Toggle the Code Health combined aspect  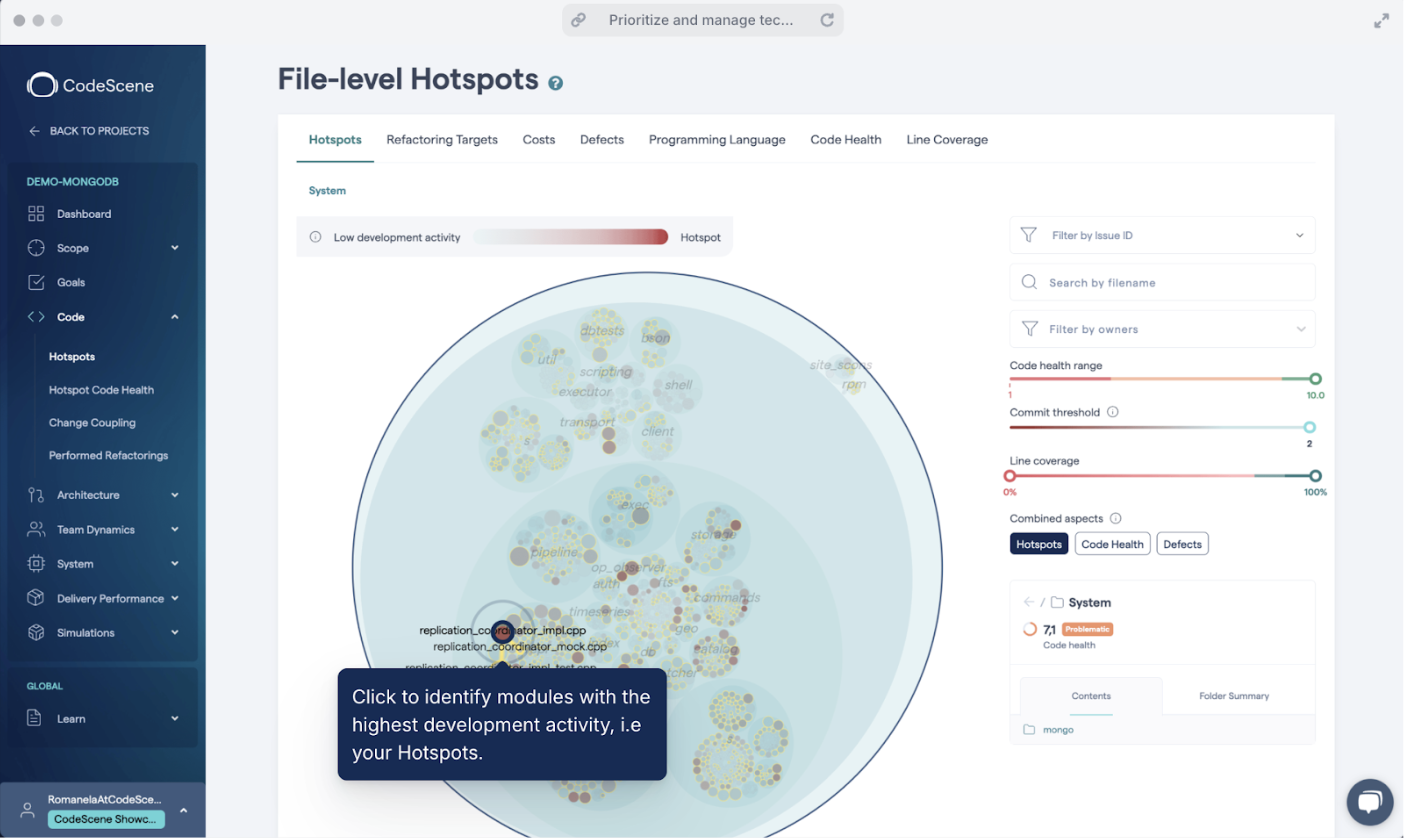1112,544
